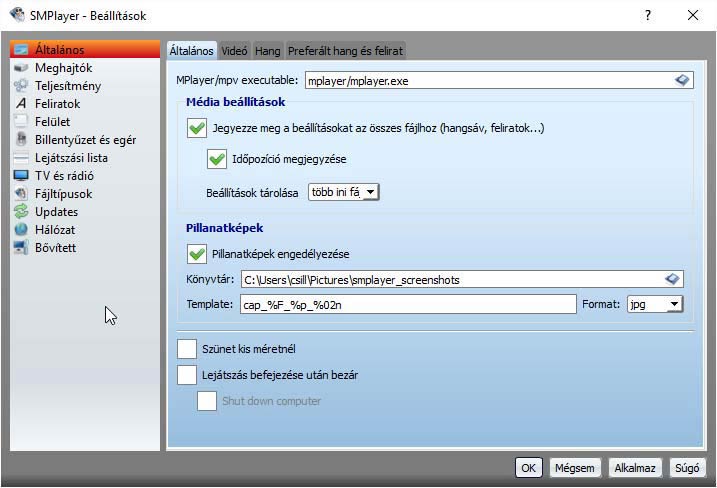717x488 pixels.
Task: Toggle Jegyezze meg a beállításokat checkbox
Action: (197, 128)
